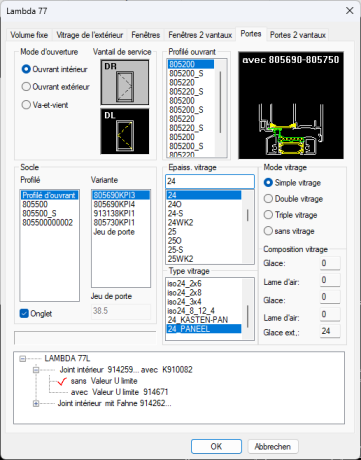Collapse Joint intérieur 914259 node

coord(36,370)
